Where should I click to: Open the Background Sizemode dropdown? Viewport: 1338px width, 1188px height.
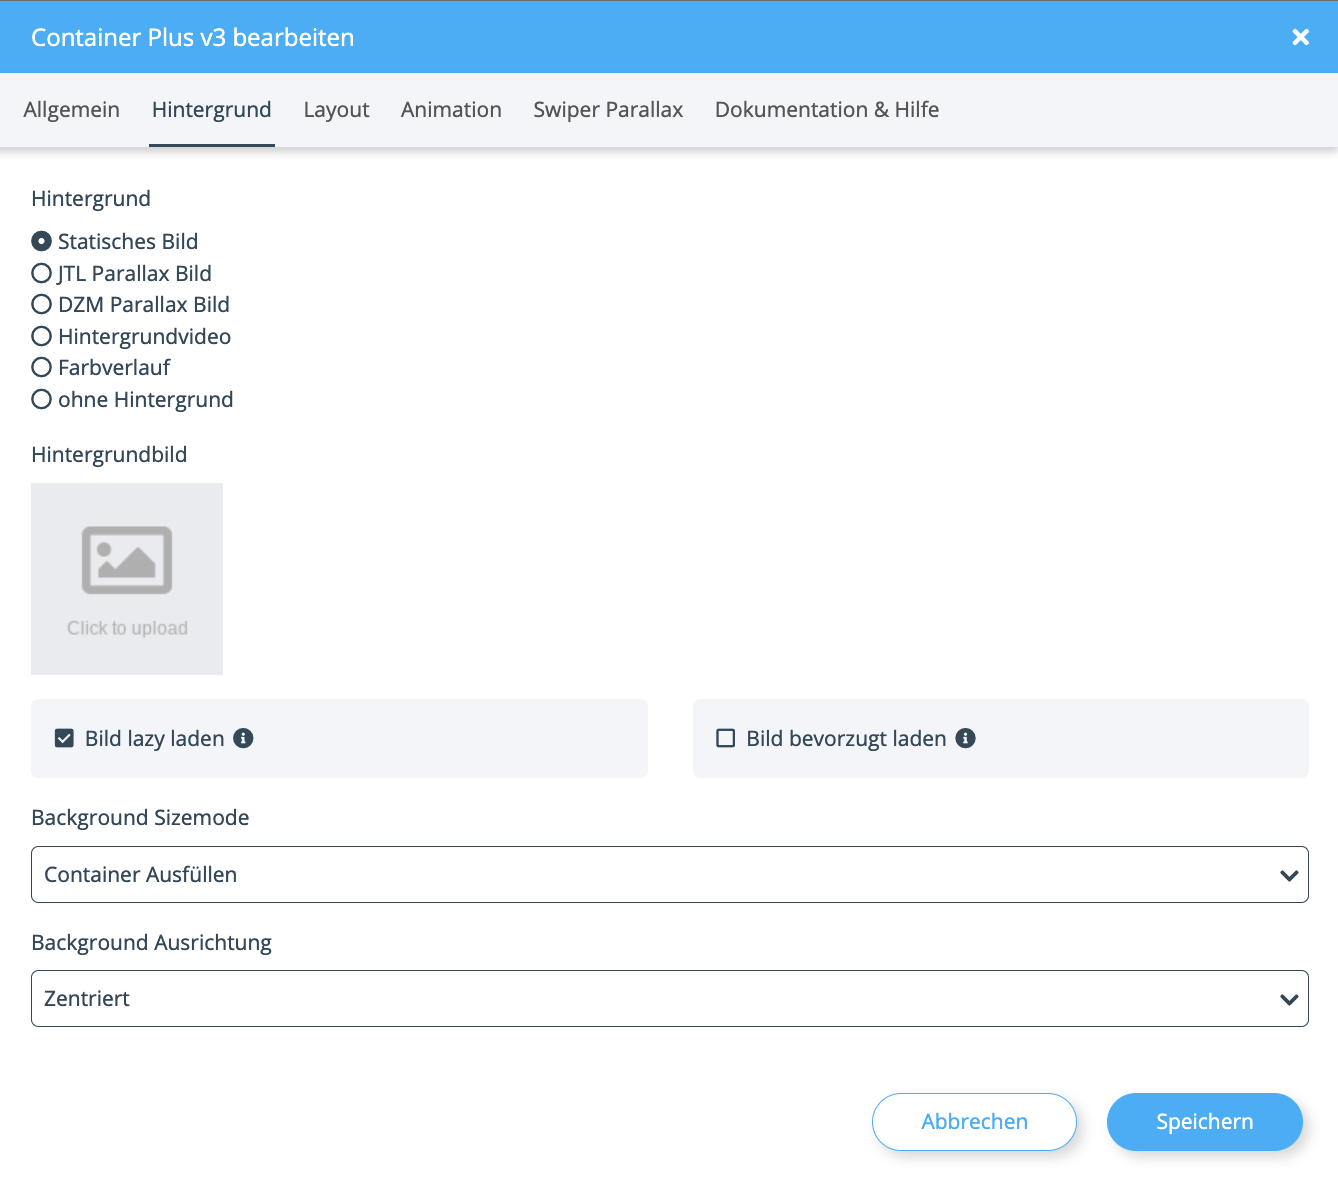(x=669, y=874)
